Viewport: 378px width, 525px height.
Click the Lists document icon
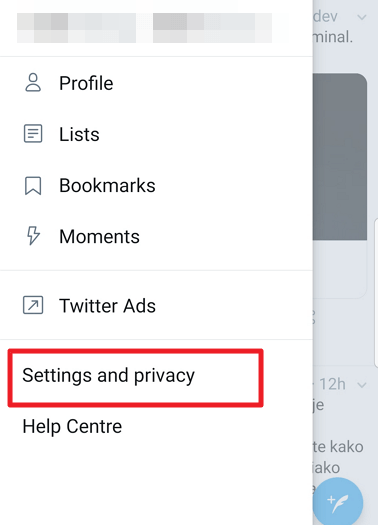33,134
